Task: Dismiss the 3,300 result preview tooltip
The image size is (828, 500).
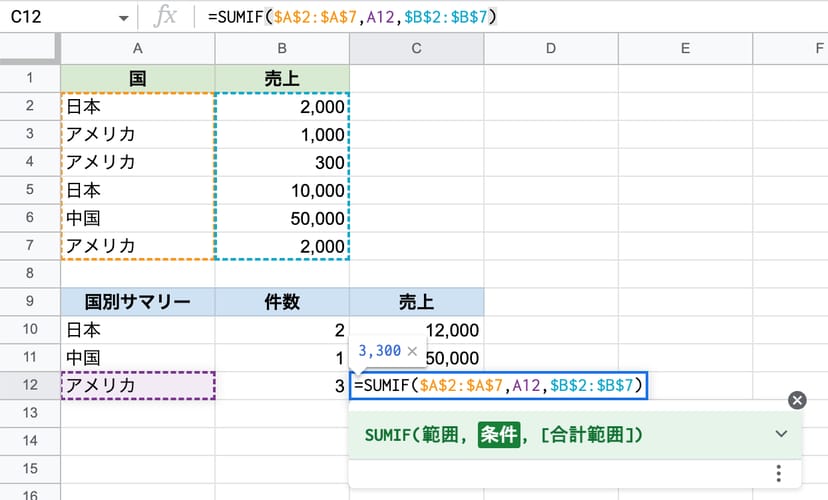Action: point(412,351)
